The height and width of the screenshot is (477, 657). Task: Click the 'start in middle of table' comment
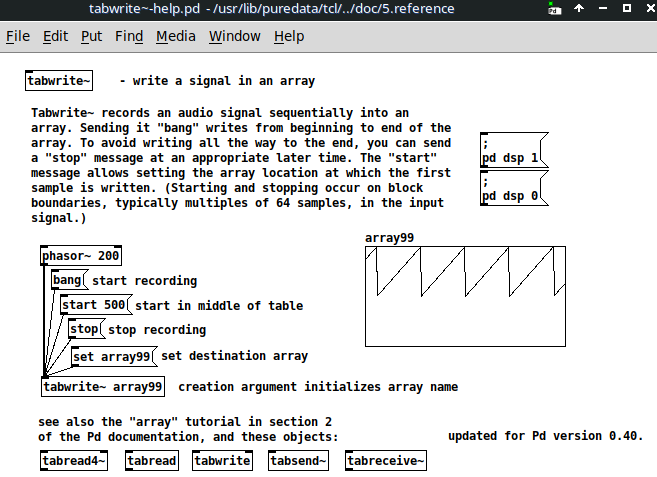click(219, 306)
